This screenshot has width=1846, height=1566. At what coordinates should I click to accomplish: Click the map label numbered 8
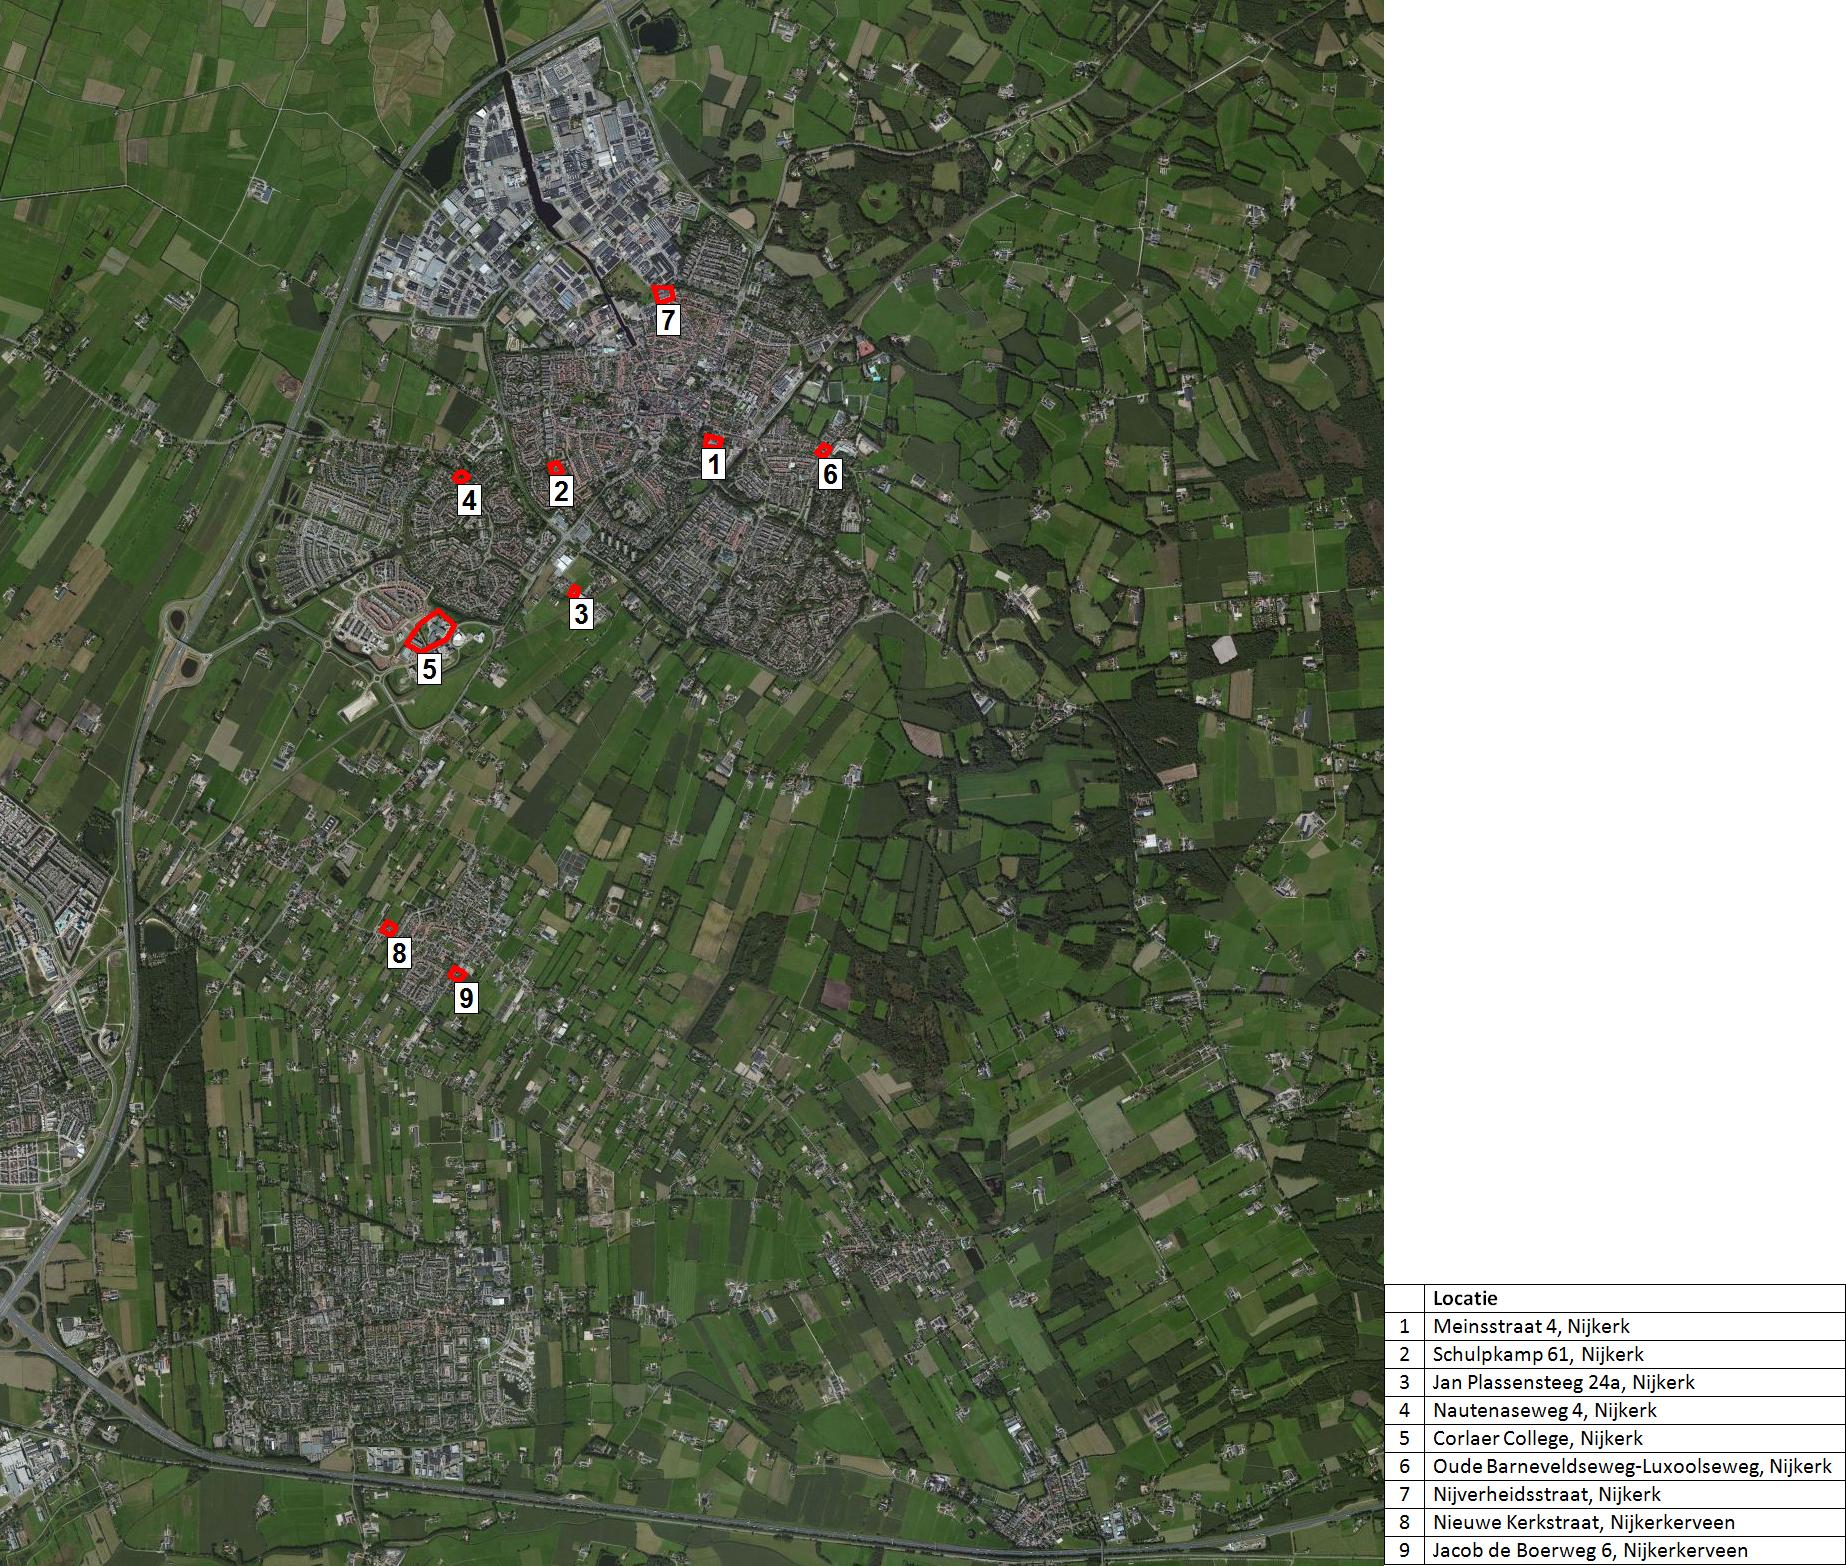click(398, 953)
